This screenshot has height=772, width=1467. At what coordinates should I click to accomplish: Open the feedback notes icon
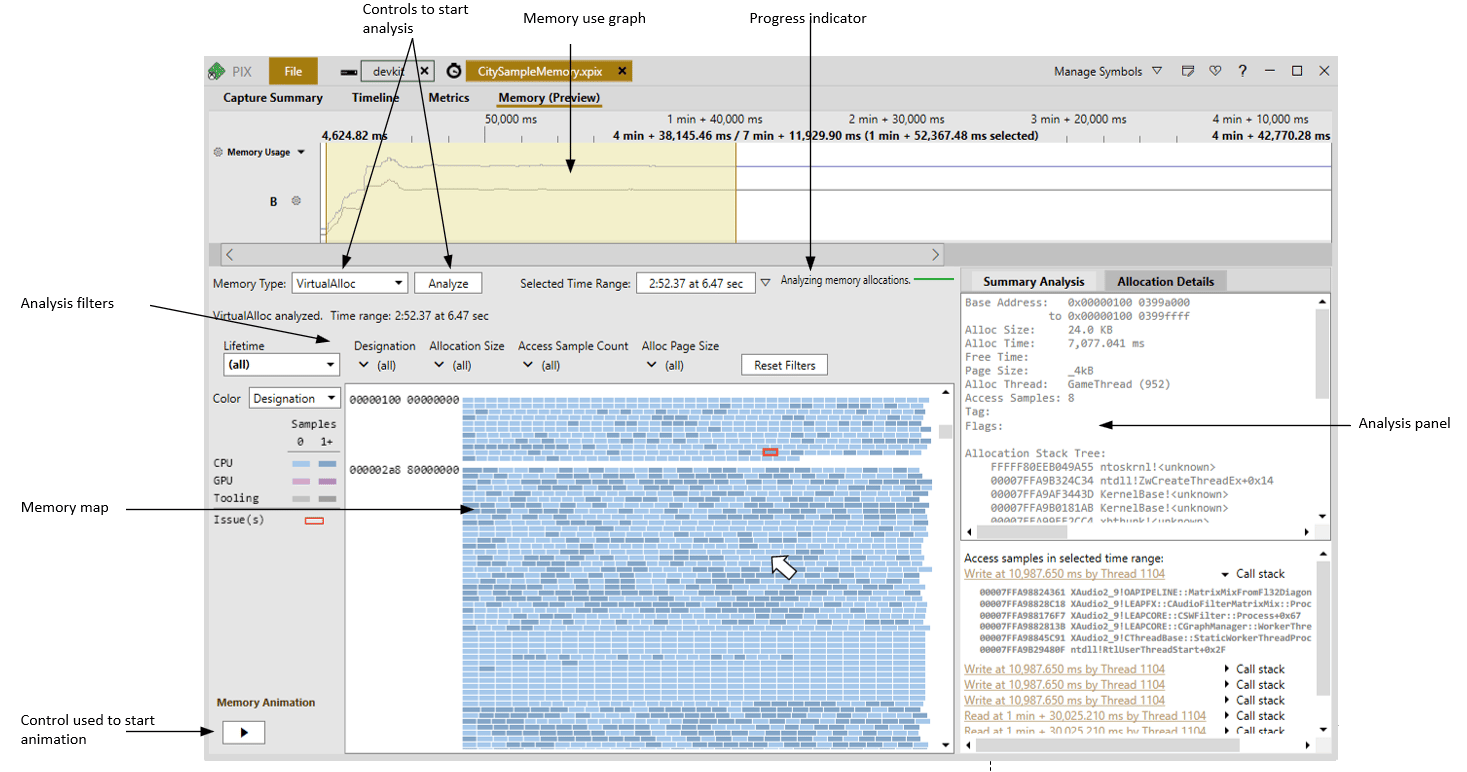(1188, 71)
